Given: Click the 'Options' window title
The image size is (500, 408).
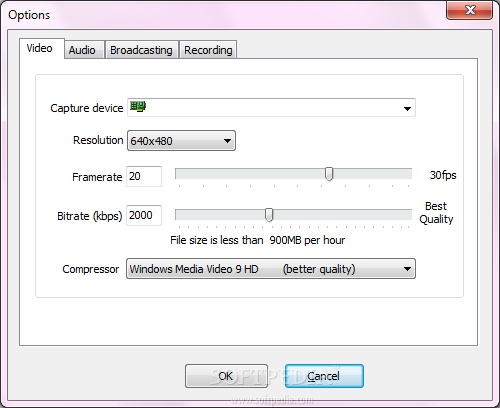Looking at the screenshot, I should tap(29, 15).
